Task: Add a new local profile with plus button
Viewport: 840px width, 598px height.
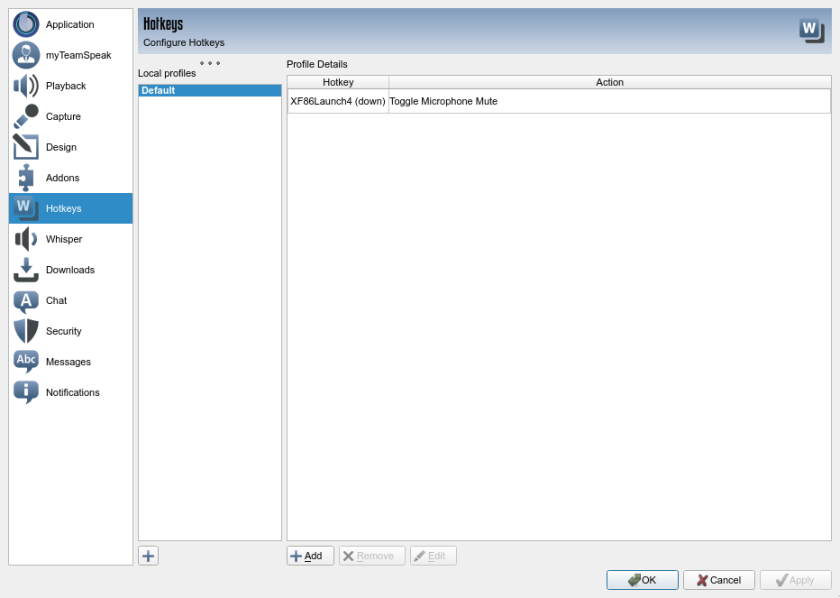Action: [x=148, y=556]
